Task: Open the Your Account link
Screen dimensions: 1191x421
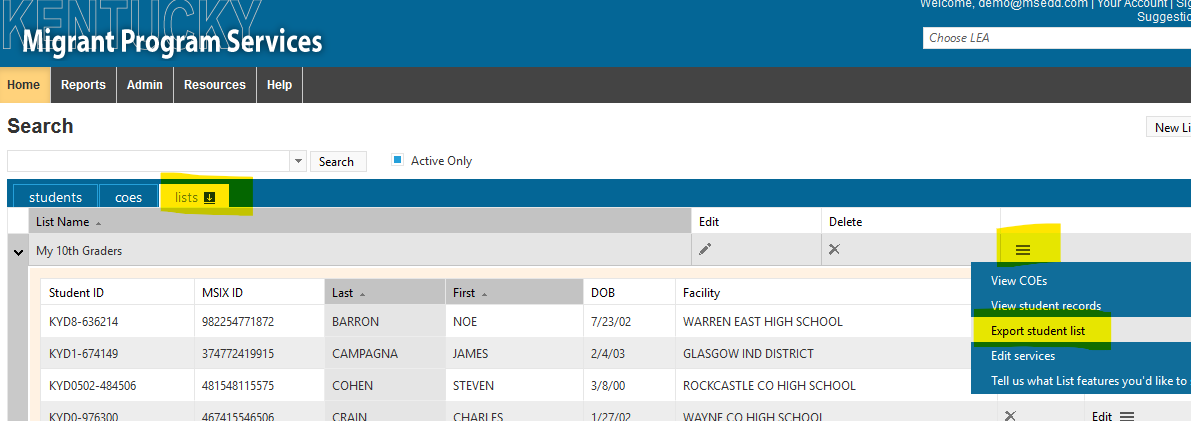Action: (1131, 4)
